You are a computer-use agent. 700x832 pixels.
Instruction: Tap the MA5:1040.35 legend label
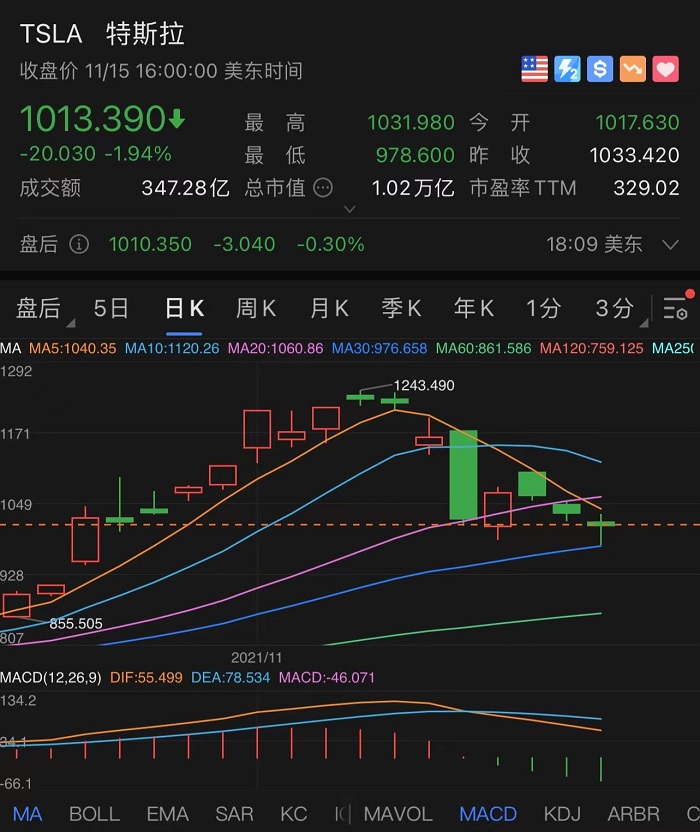click(x=72, y=349)
